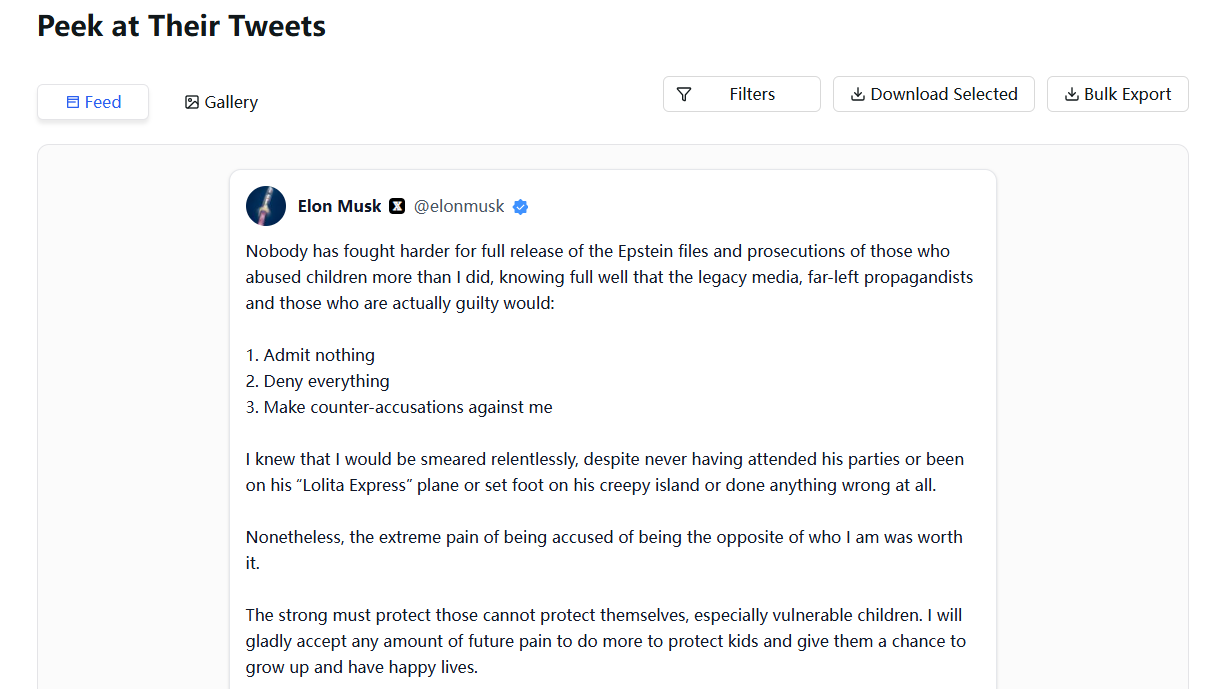The height and width of the screenshot is (689, 1217).
Task: Click the image icon beside Gallery
Action: pyautogui.click(x=192, y=102)
